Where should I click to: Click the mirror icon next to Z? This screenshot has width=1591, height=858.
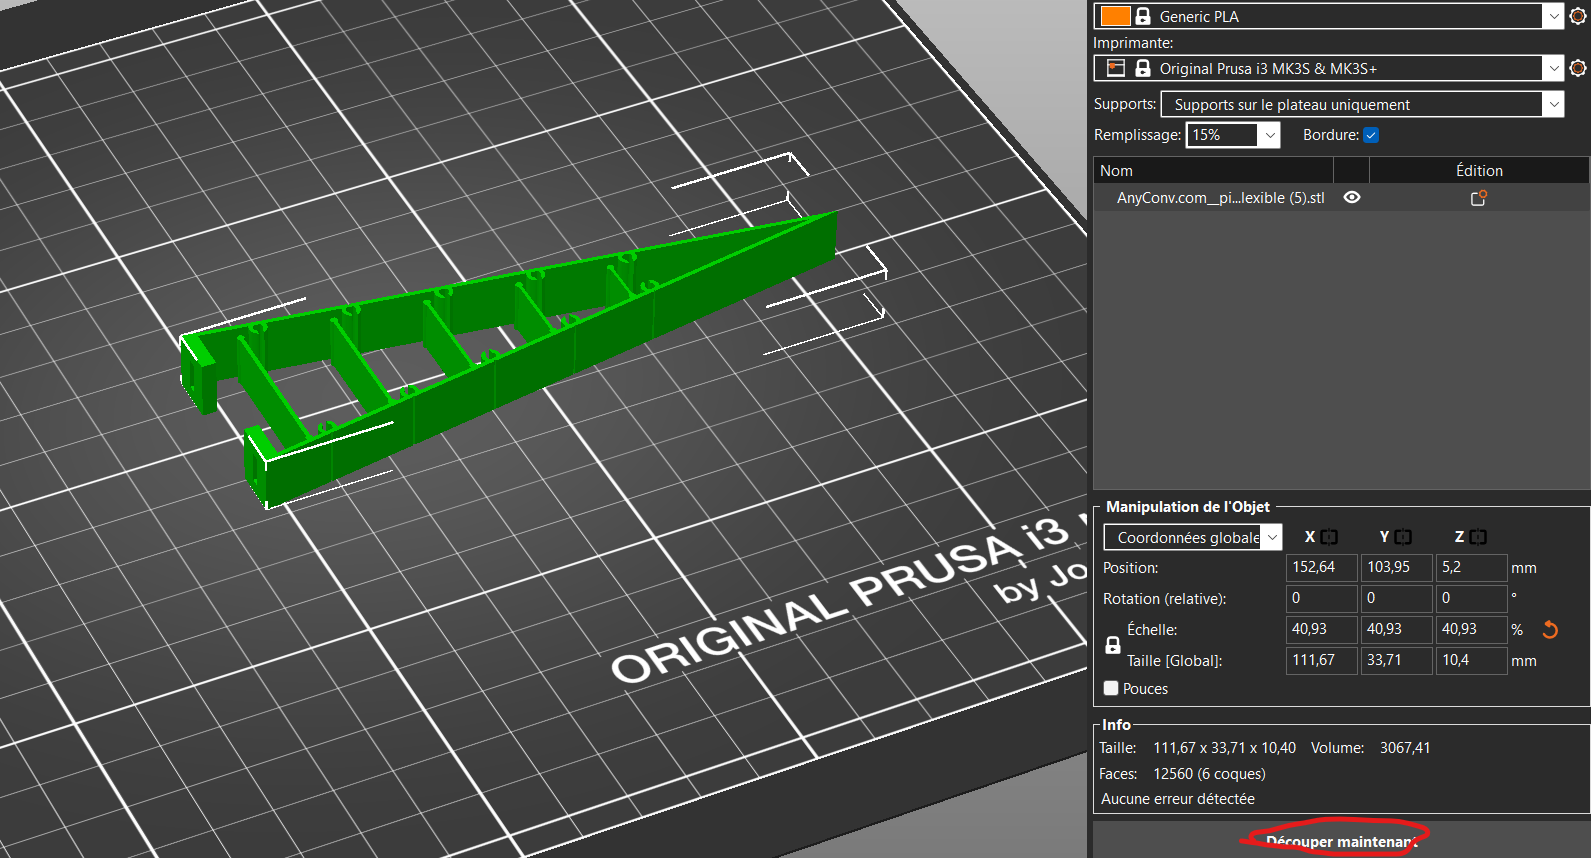1478,537
